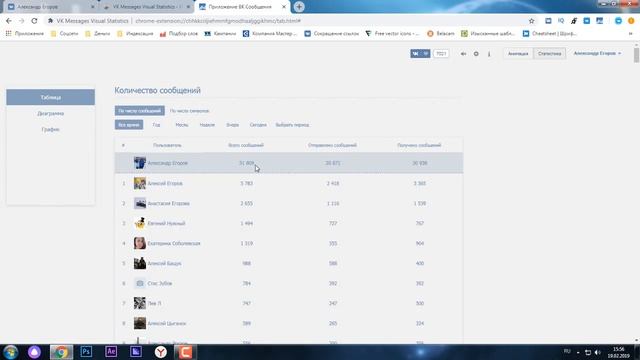Switch to VK Messages Visual Statistics tab

[x=147, y=7]
